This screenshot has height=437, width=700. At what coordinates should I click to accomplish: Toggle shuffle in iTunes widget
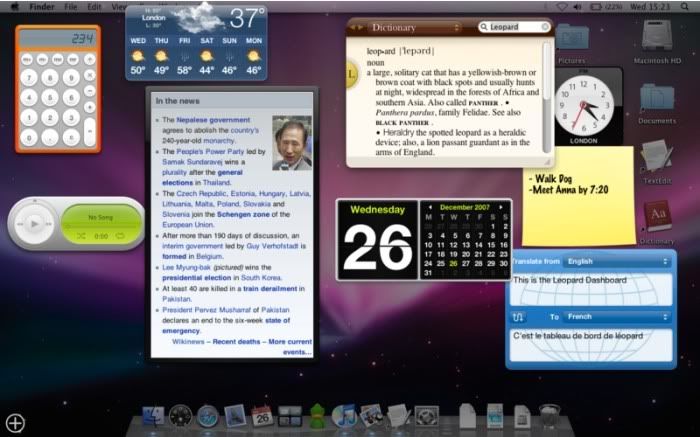click(x=81, y=236)
